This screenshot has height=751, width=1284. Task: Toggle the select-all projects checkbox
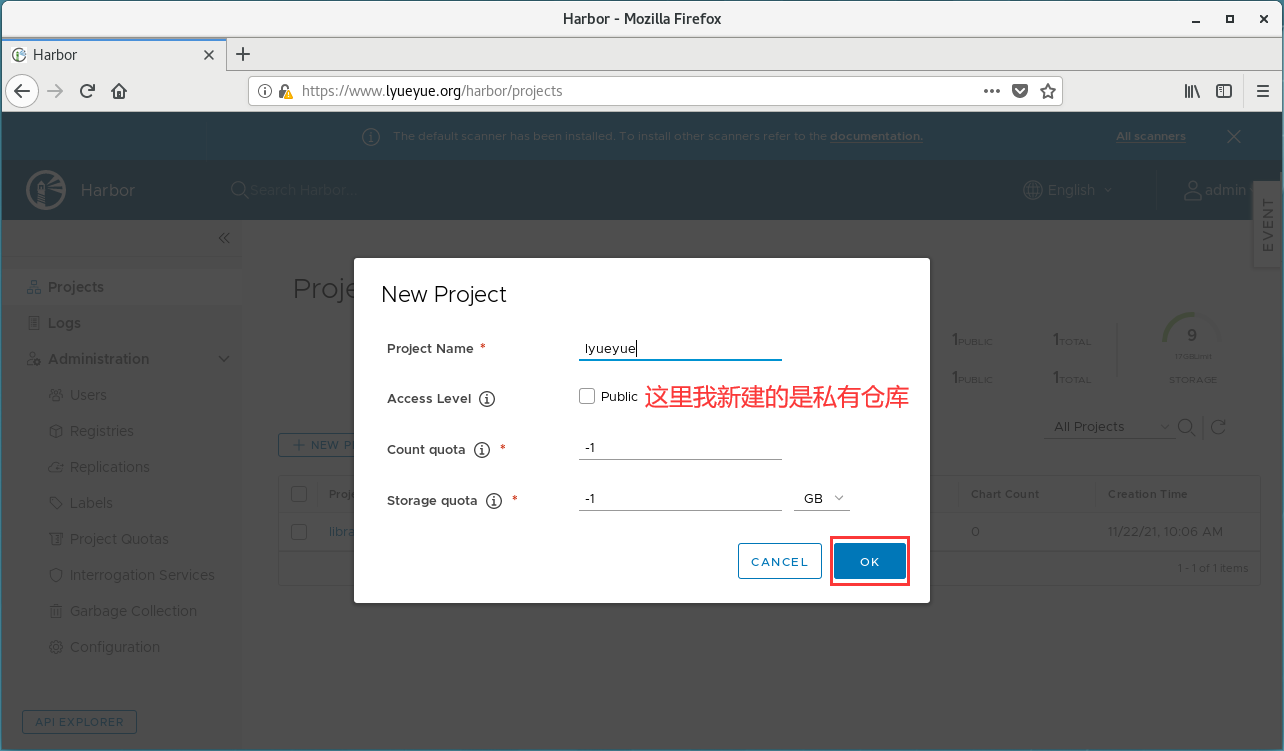[x=299, y=493]
